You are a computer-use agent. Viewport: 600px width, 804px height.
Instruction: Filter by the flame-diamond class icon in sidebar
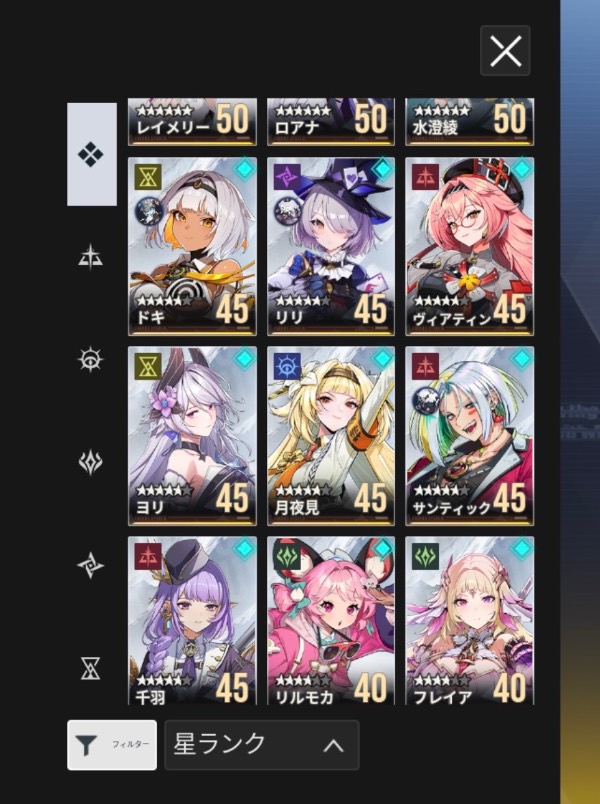(x=91, y=462)
